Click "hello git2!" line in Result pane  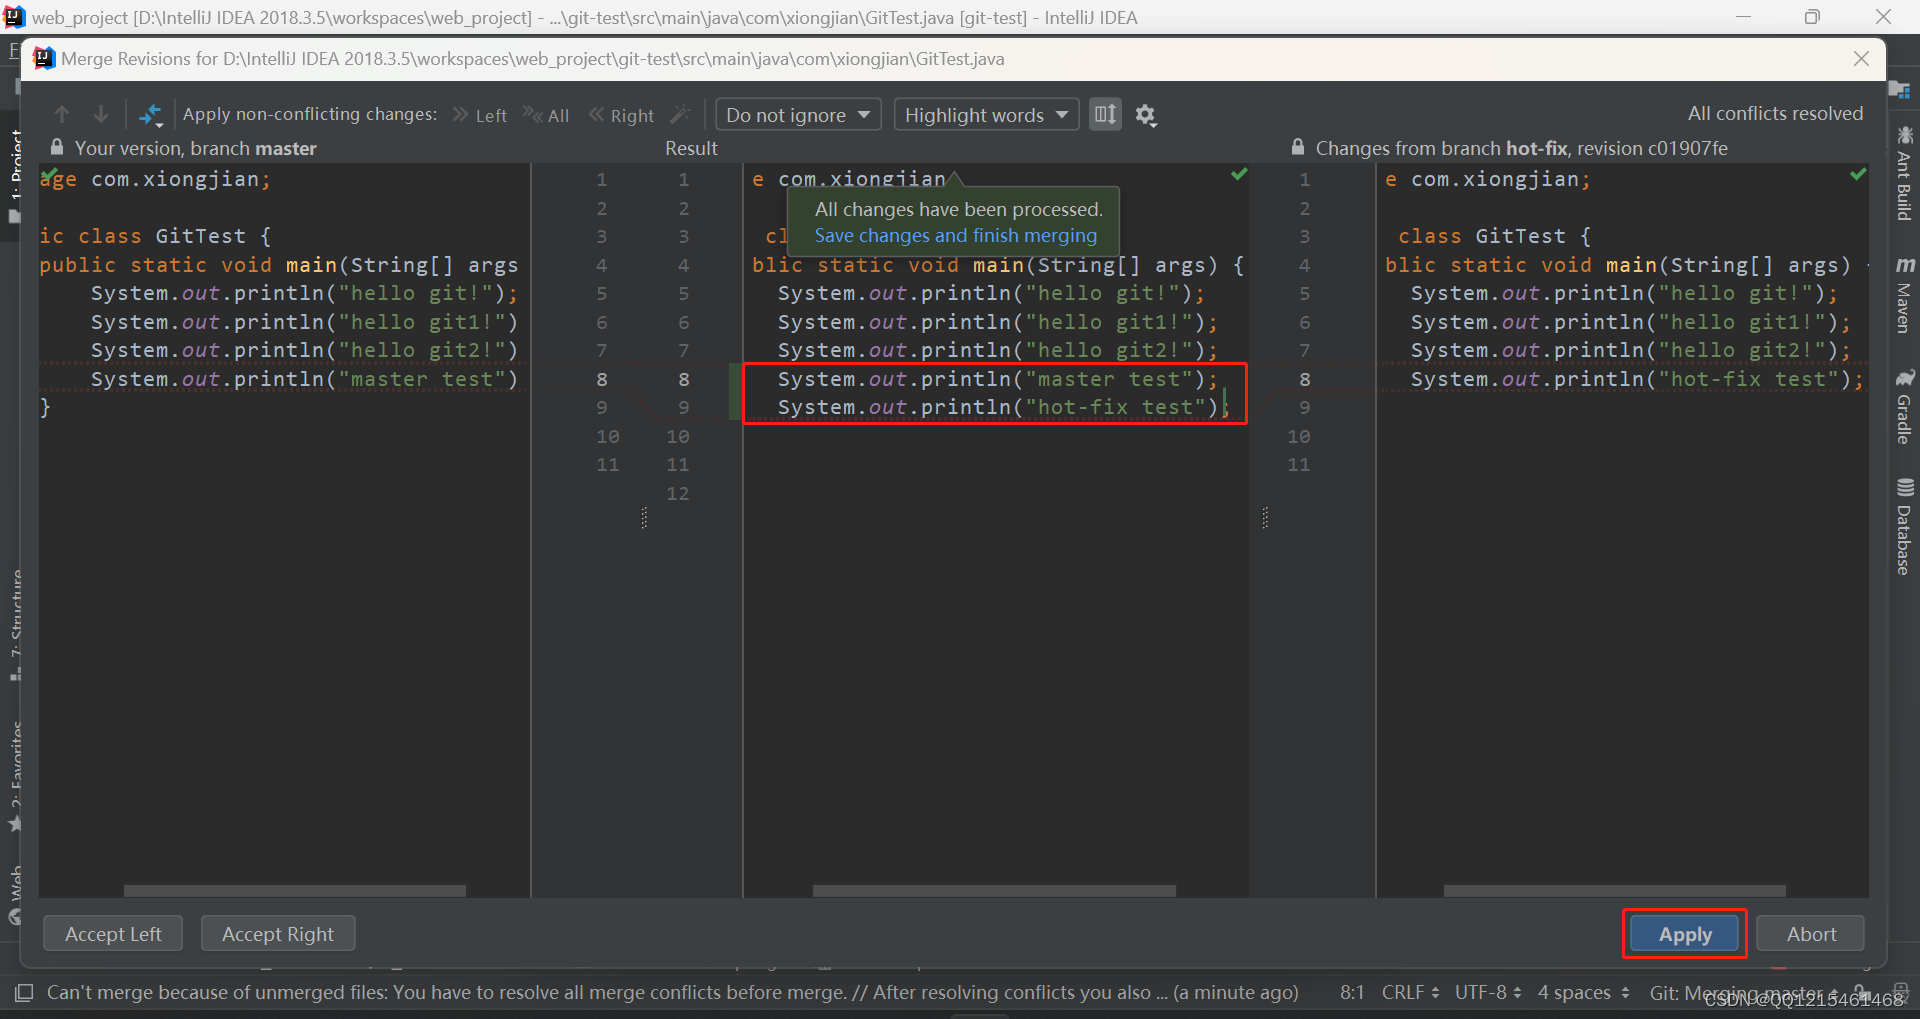tap(998, 350)
